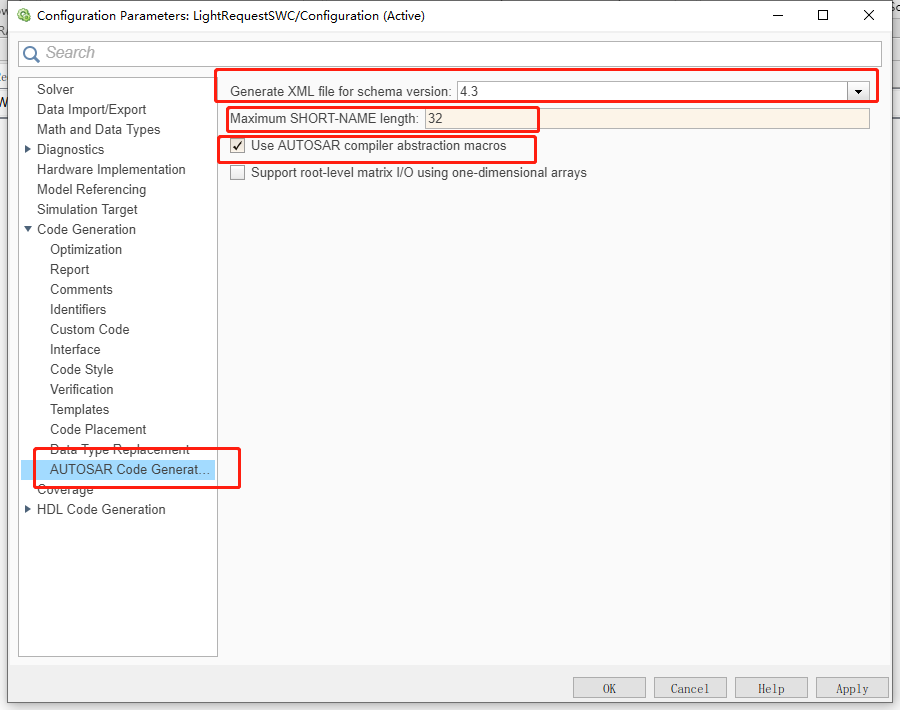Select Code Style settings

(x=82, y=370)
